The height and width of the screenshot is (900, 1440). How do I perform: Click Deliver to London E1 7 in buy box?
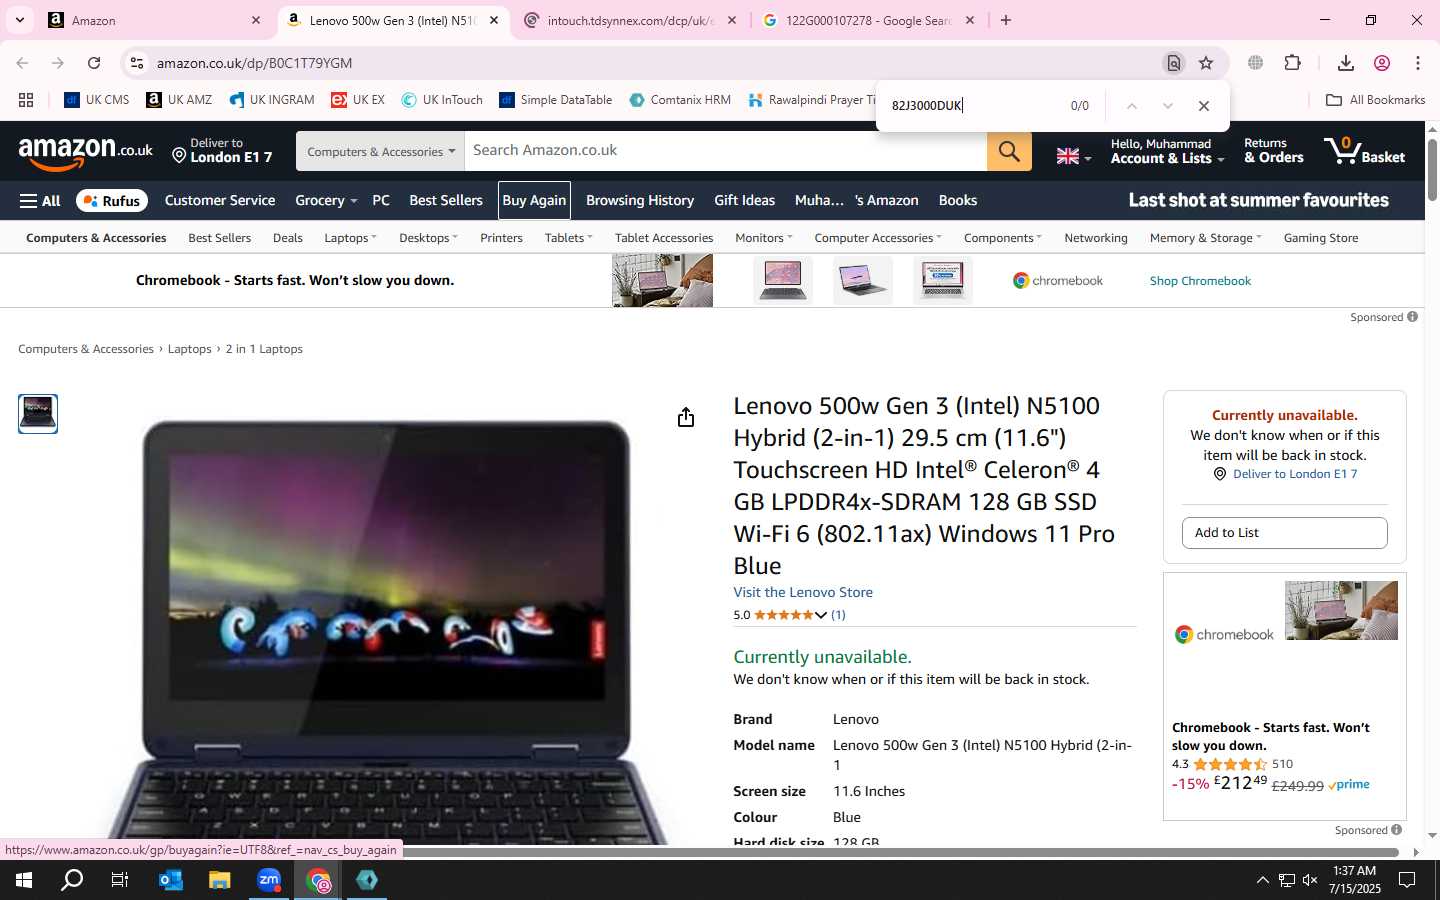tap(1294, 474)
